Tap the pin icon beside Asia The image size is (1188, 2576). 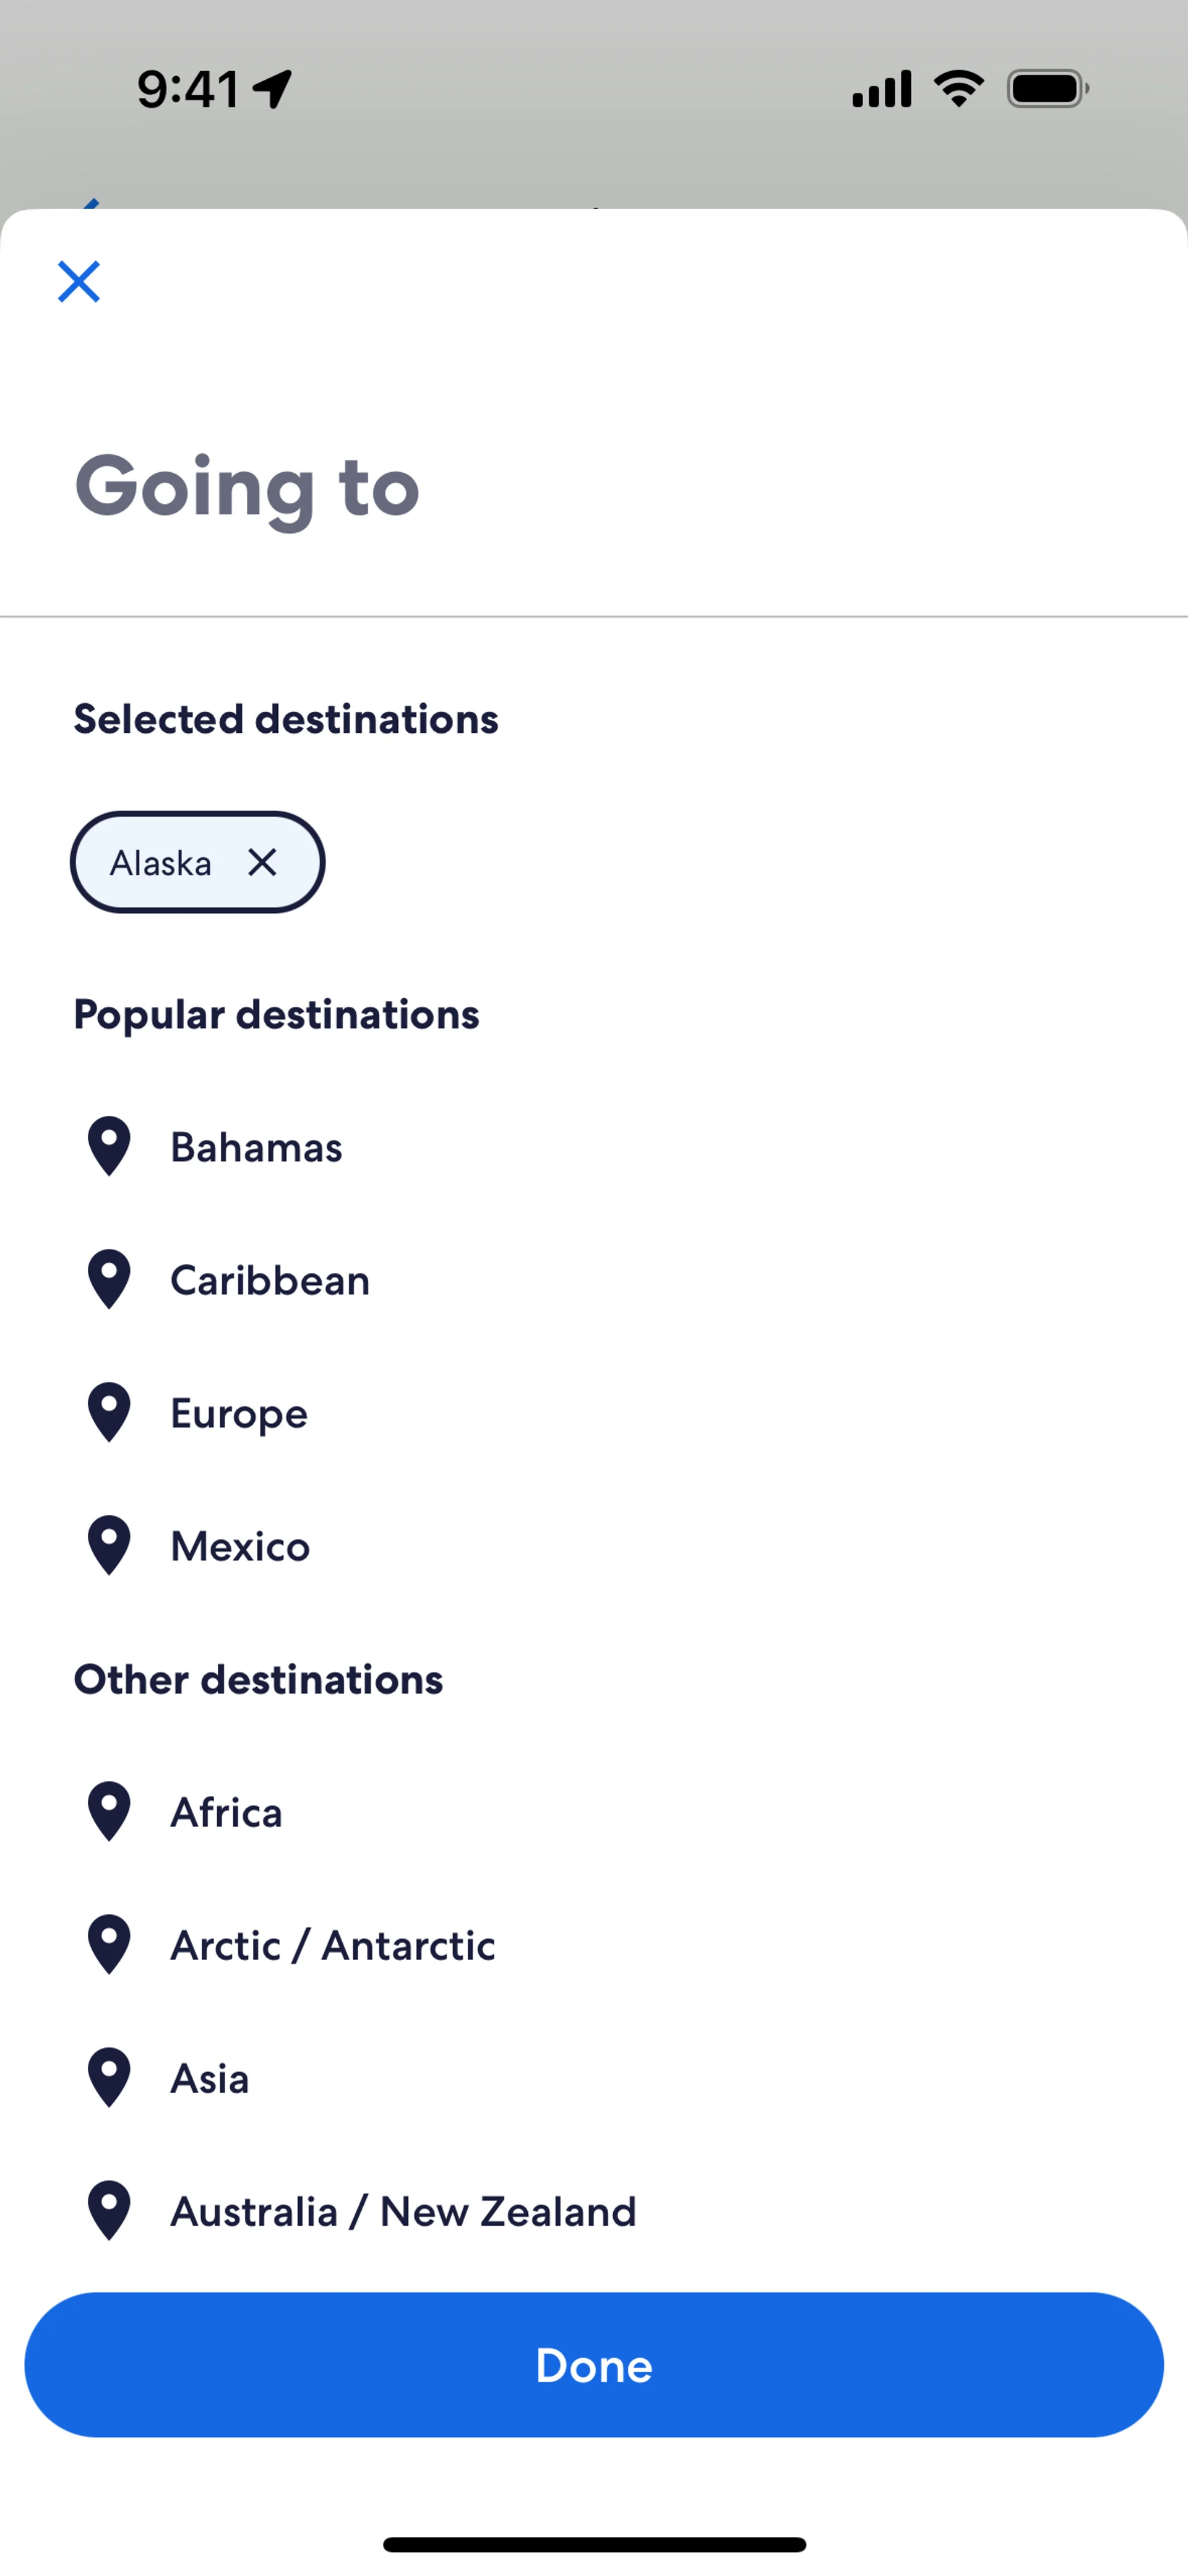pos(109,2077)
